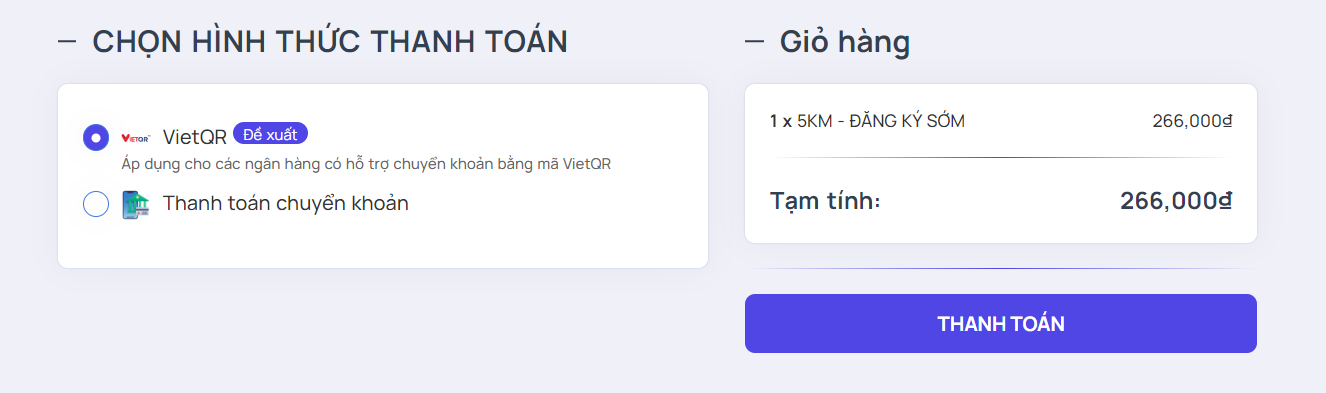1326x393 pixels.
Task: Click the divider line inside cart card
Action: coord(1000,157)
